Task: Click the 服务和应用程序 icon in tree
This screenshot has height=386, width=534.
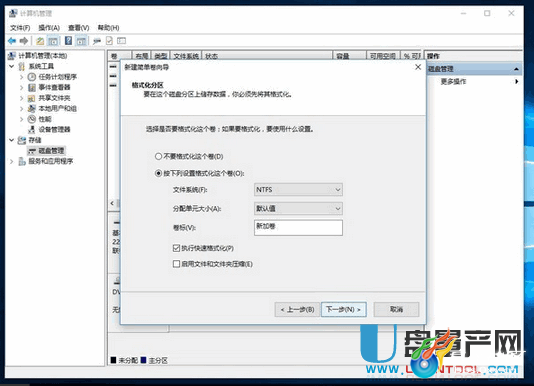Action: coord(22,161)
